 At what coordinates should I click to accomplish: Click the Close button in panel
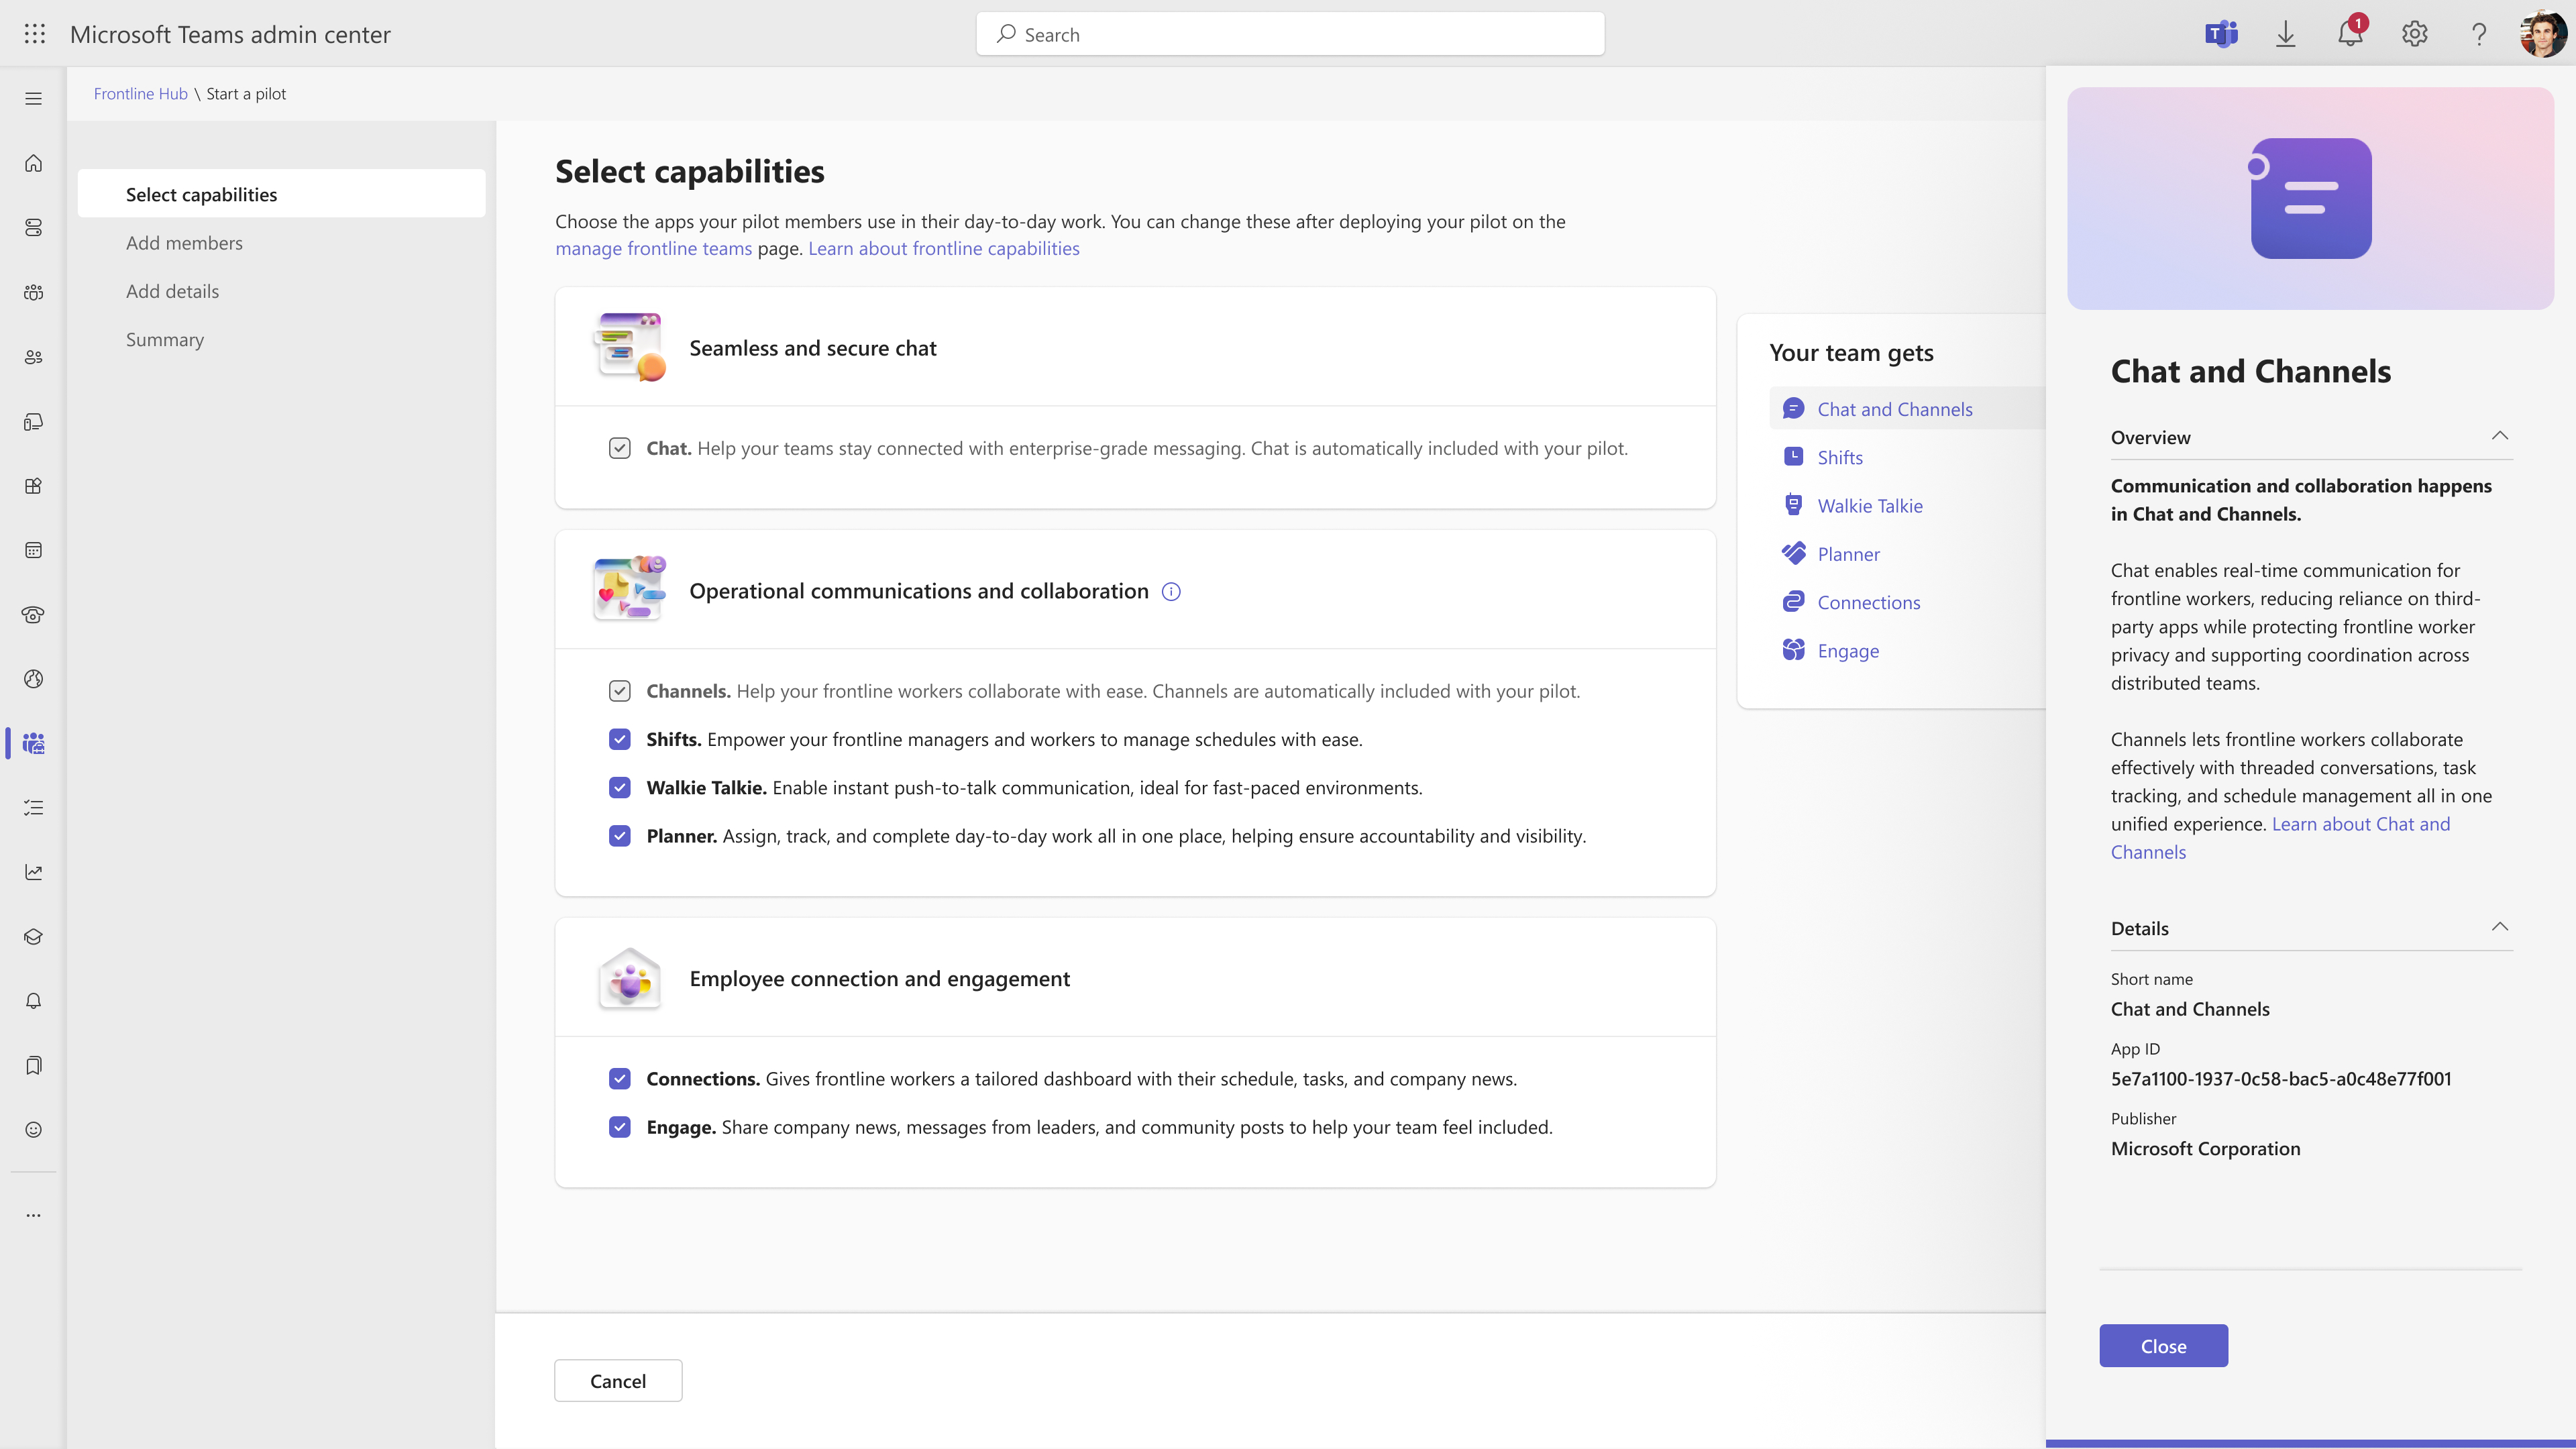tap(2163, 1346)
